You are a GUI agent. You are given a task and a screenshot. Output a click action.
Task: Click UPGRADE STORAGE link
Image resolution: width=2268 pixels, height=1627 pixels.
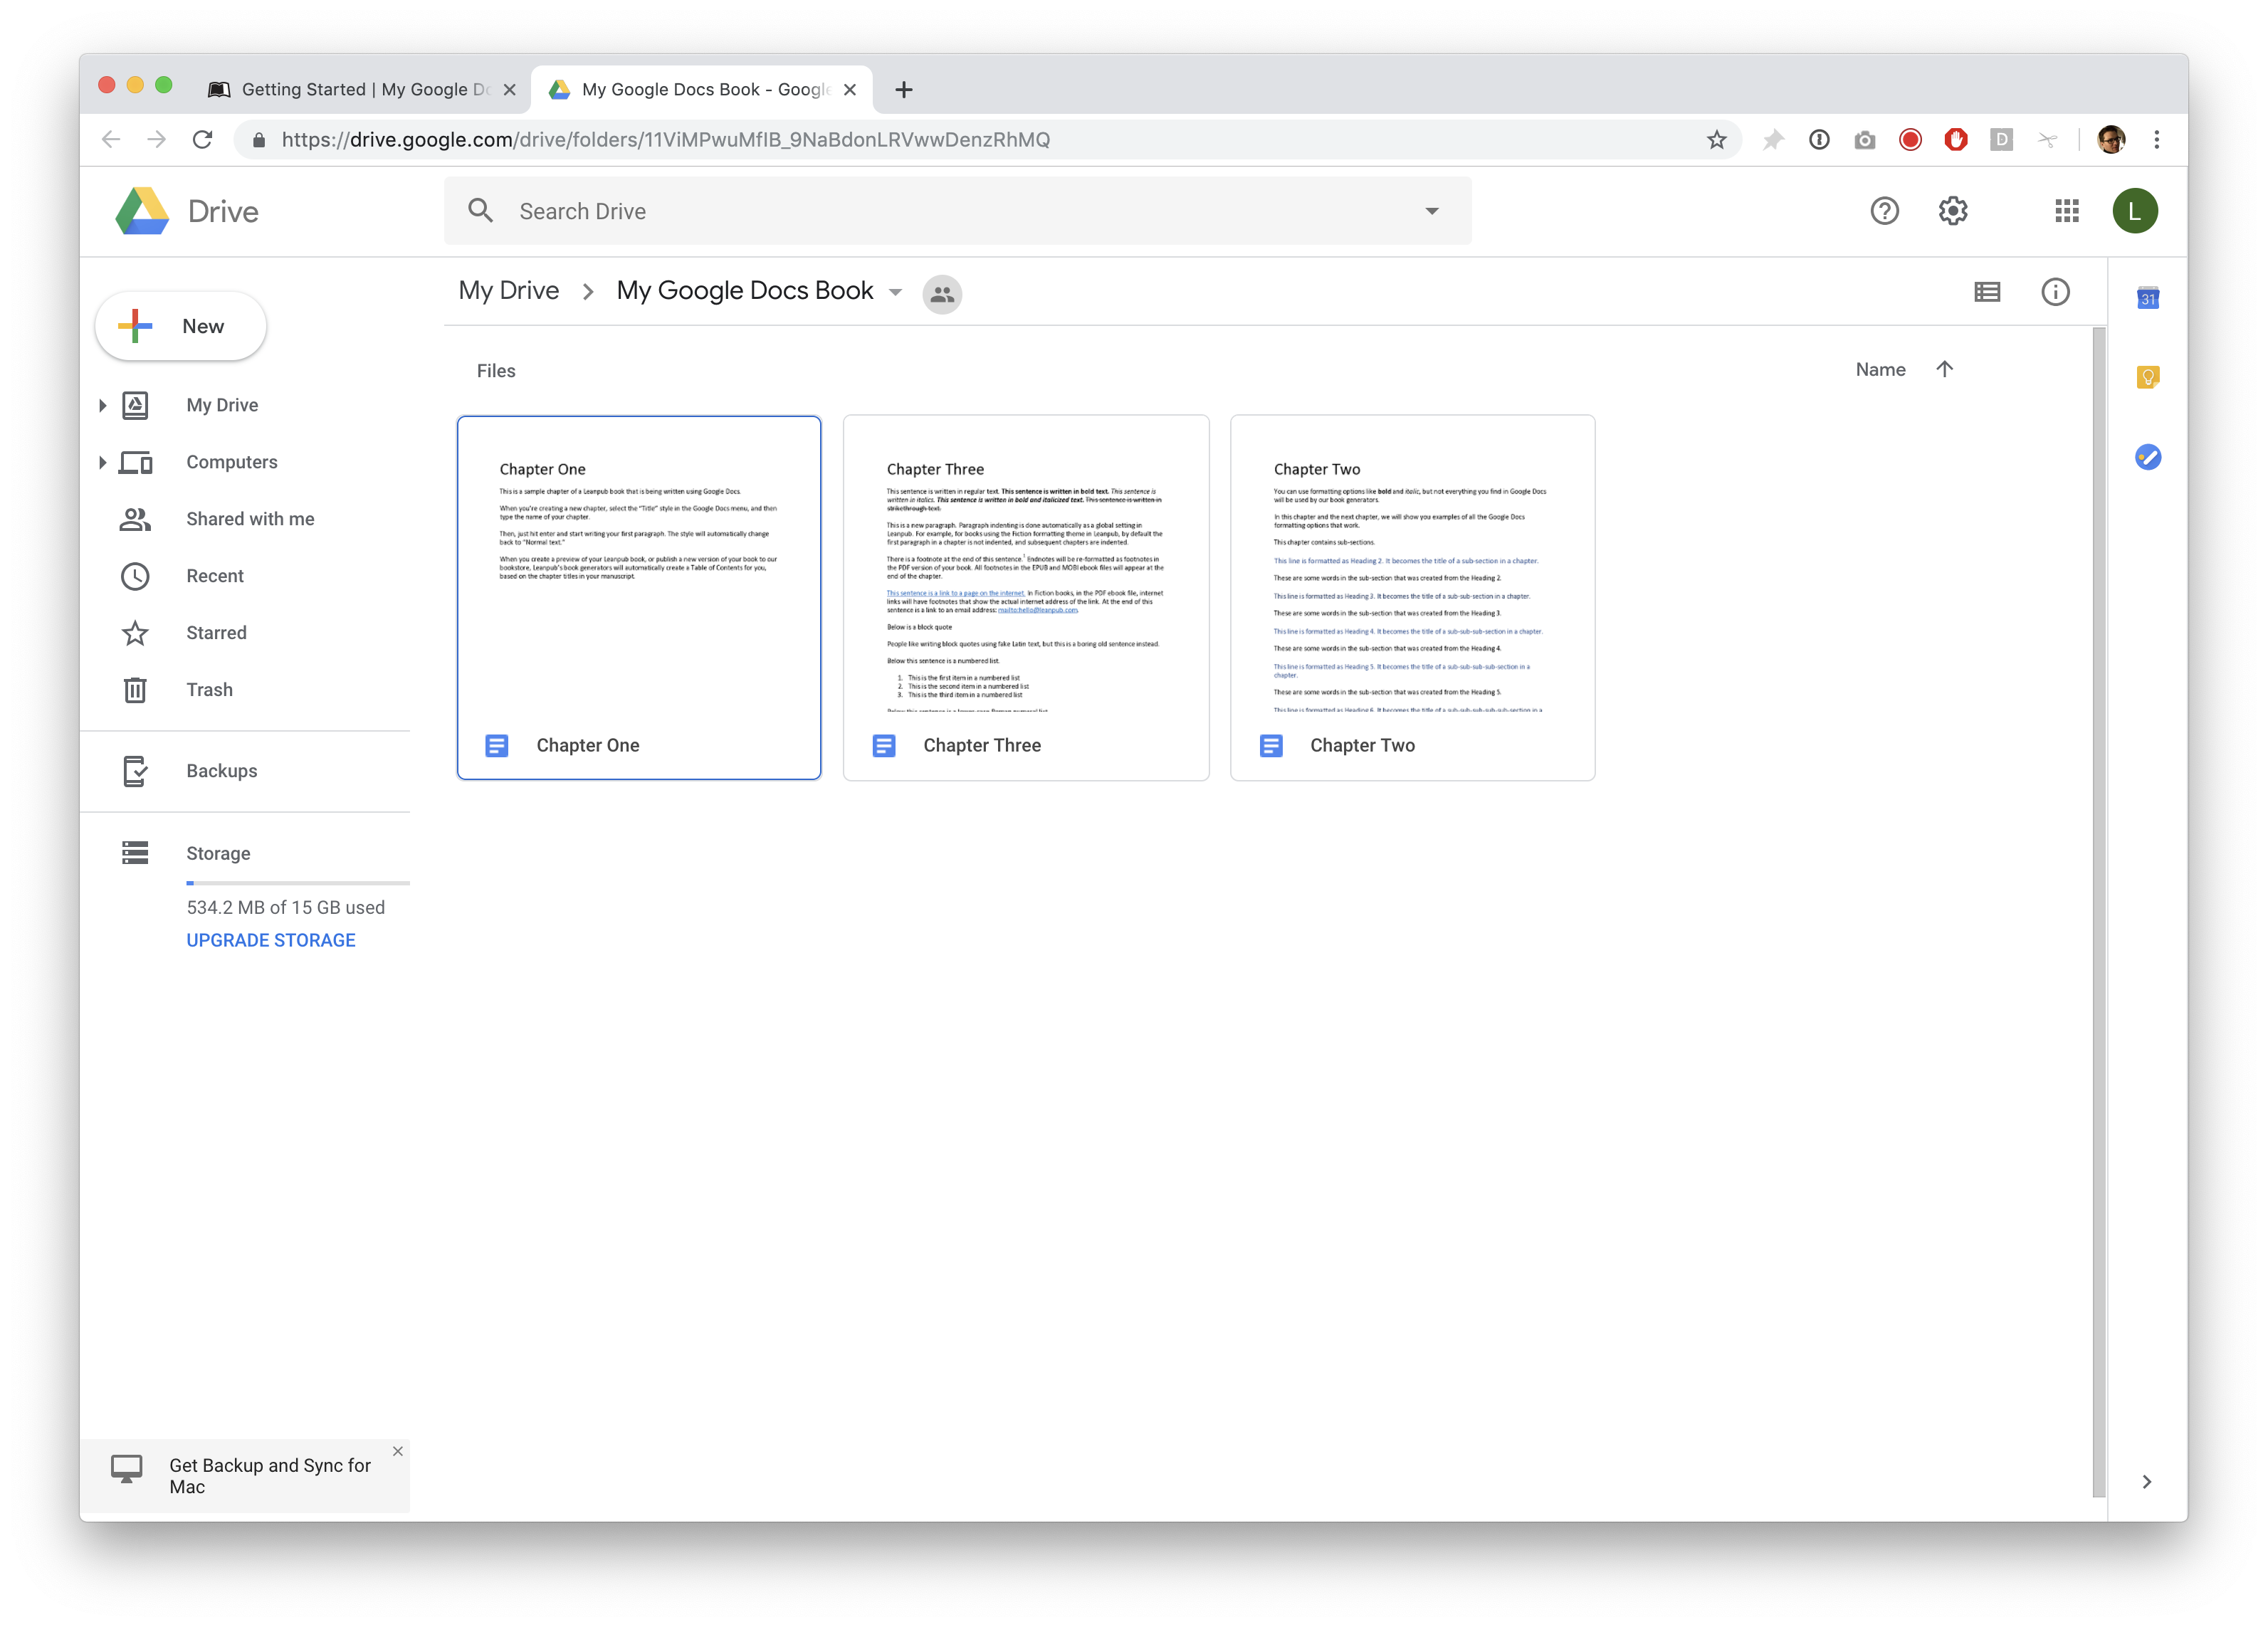(271, 940)
